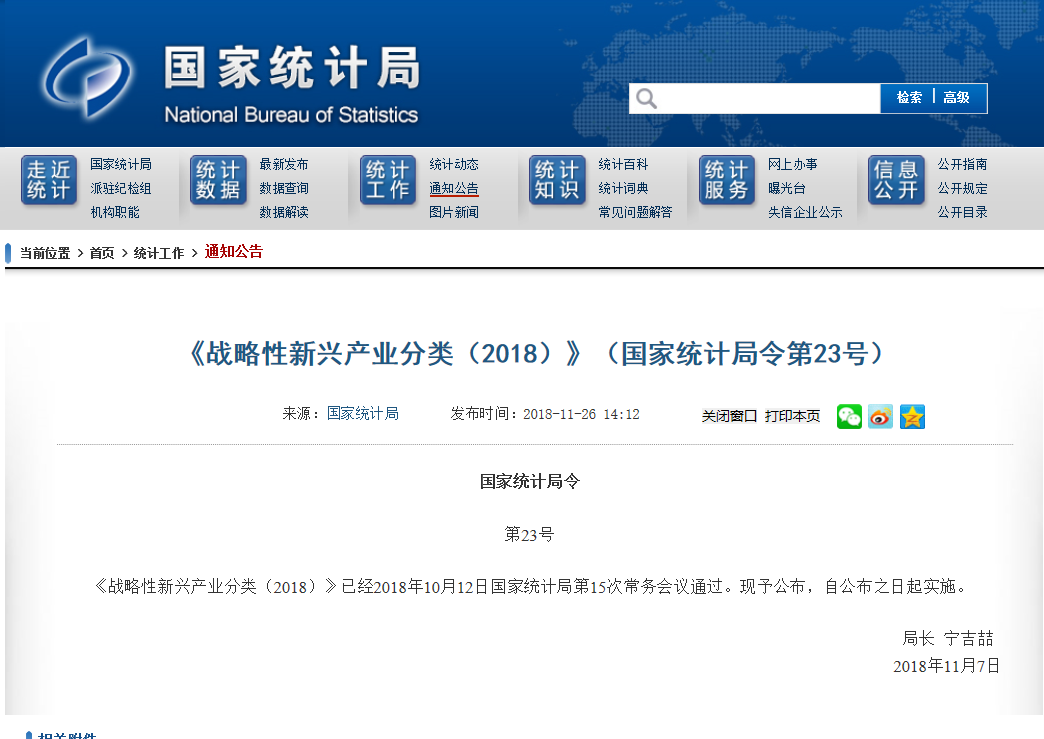Open the 统计服务 section icon
This screenshot has height=739, width=1044.
click(727, 181)
